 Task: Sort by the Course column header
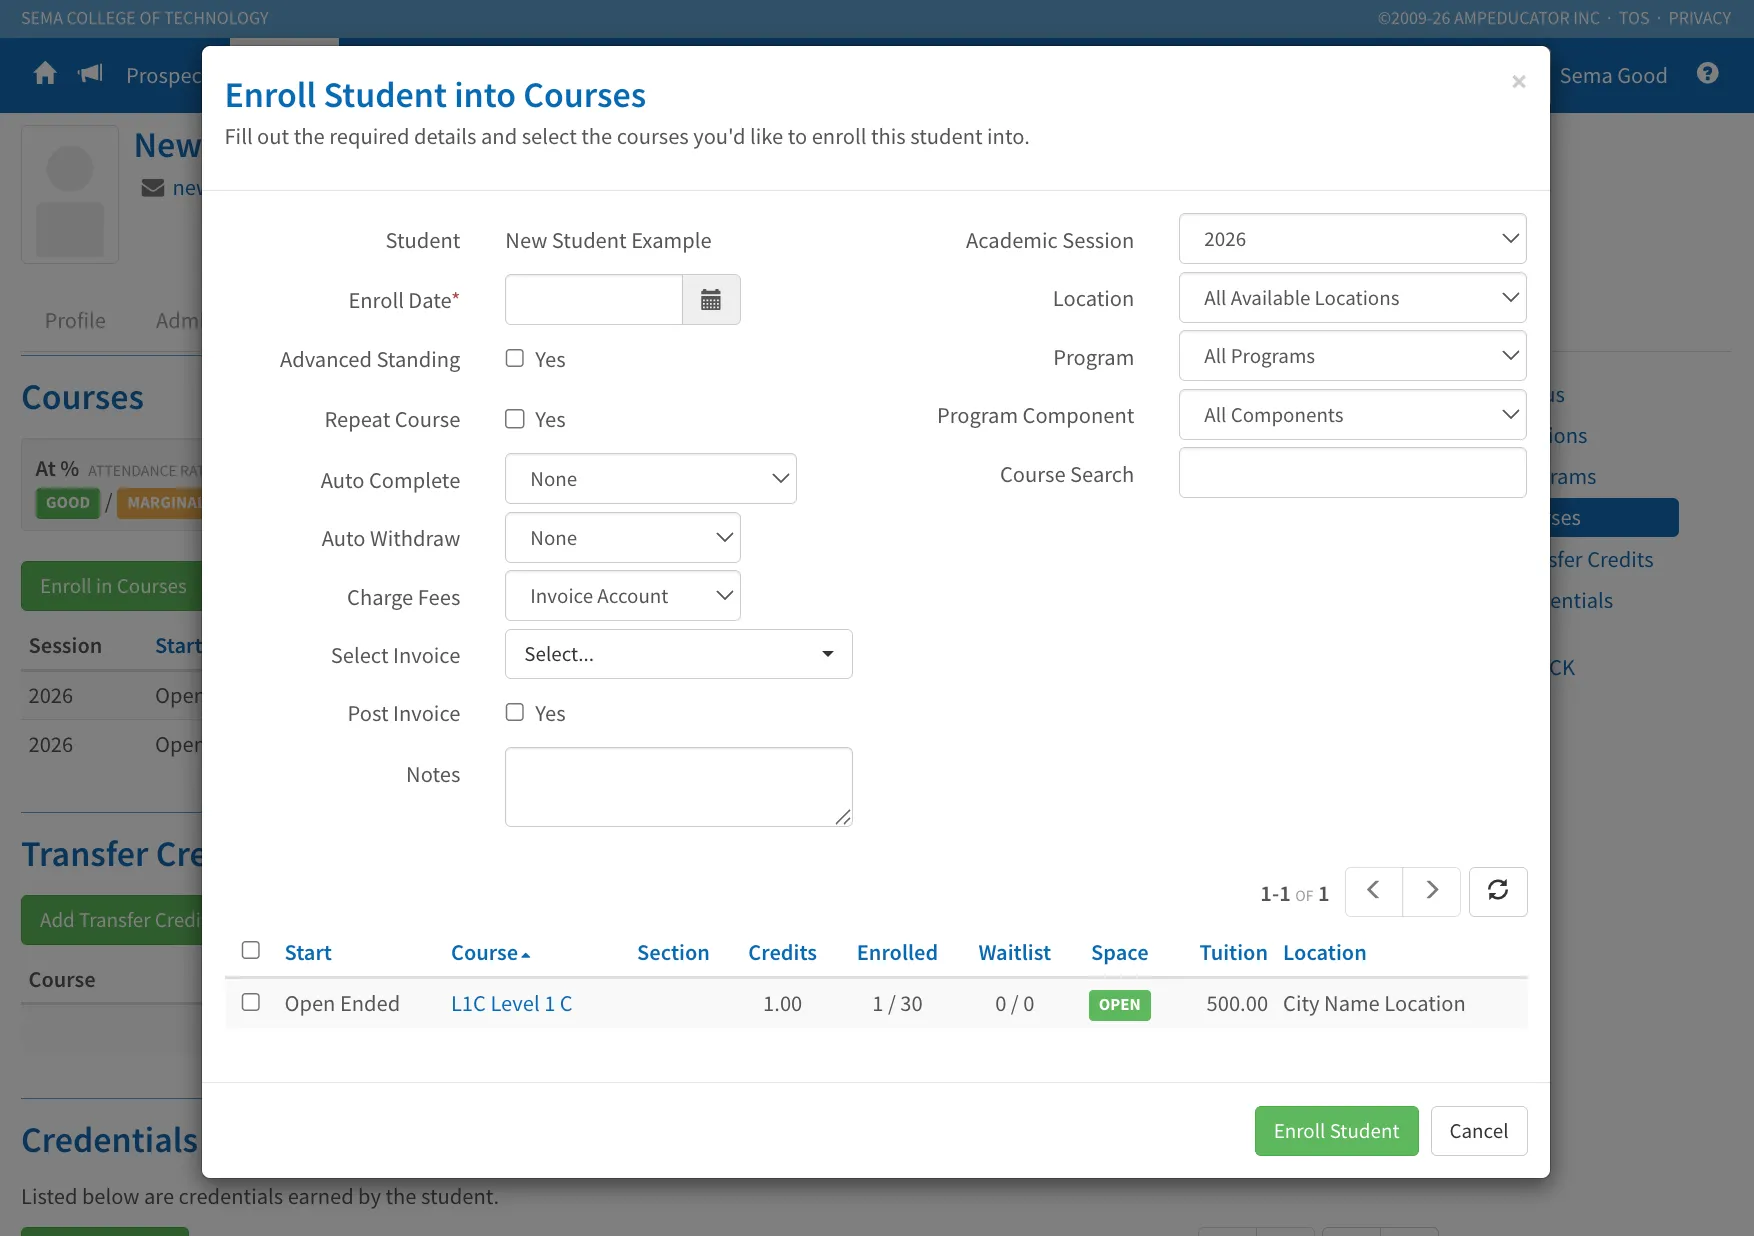click(490, 953)
